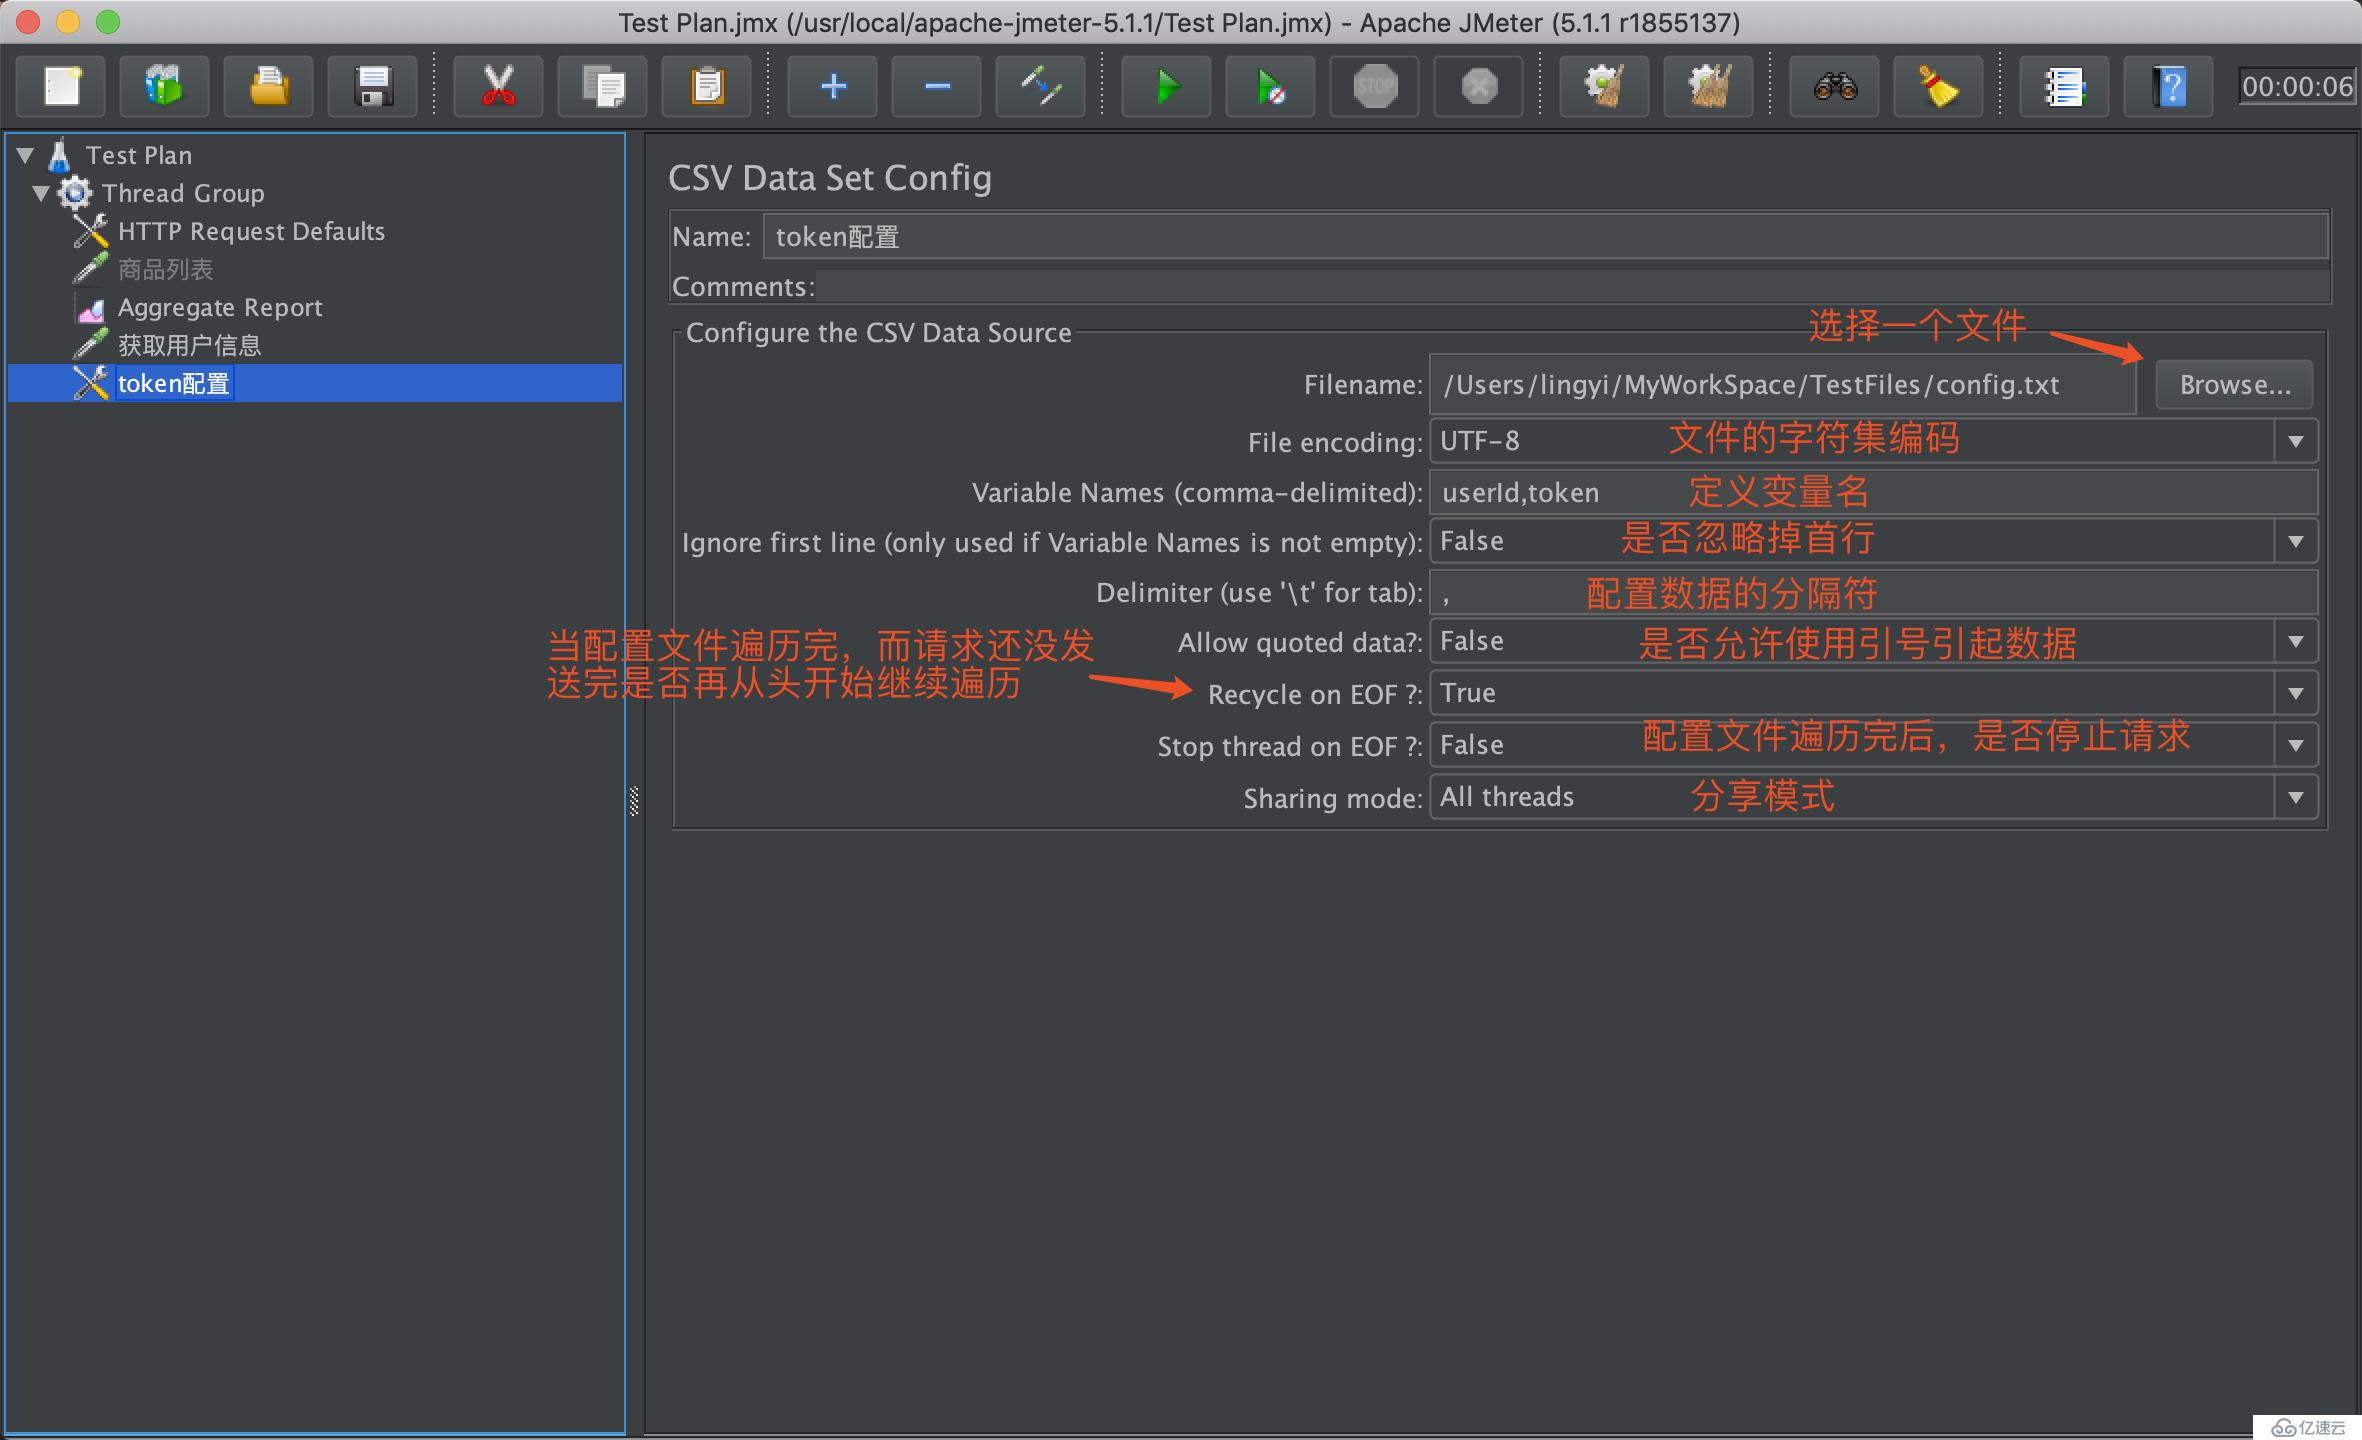Click the Variable Names field

1873,492
